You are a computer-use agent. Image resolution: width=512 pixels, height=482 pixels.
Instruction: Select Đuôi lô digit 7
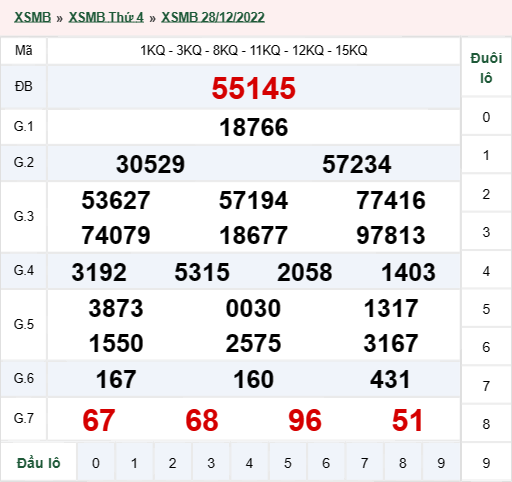[486, 386]
